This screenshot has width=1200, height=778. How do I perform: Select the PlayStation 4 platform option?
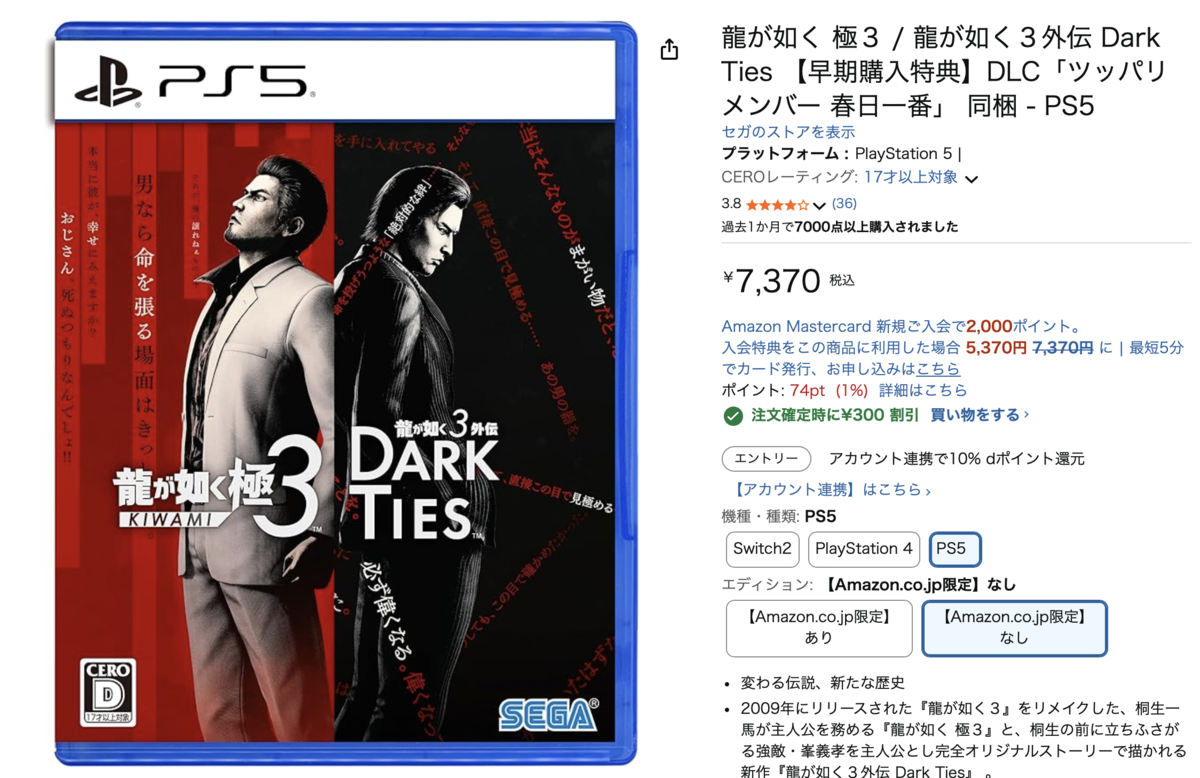(864, 549)
